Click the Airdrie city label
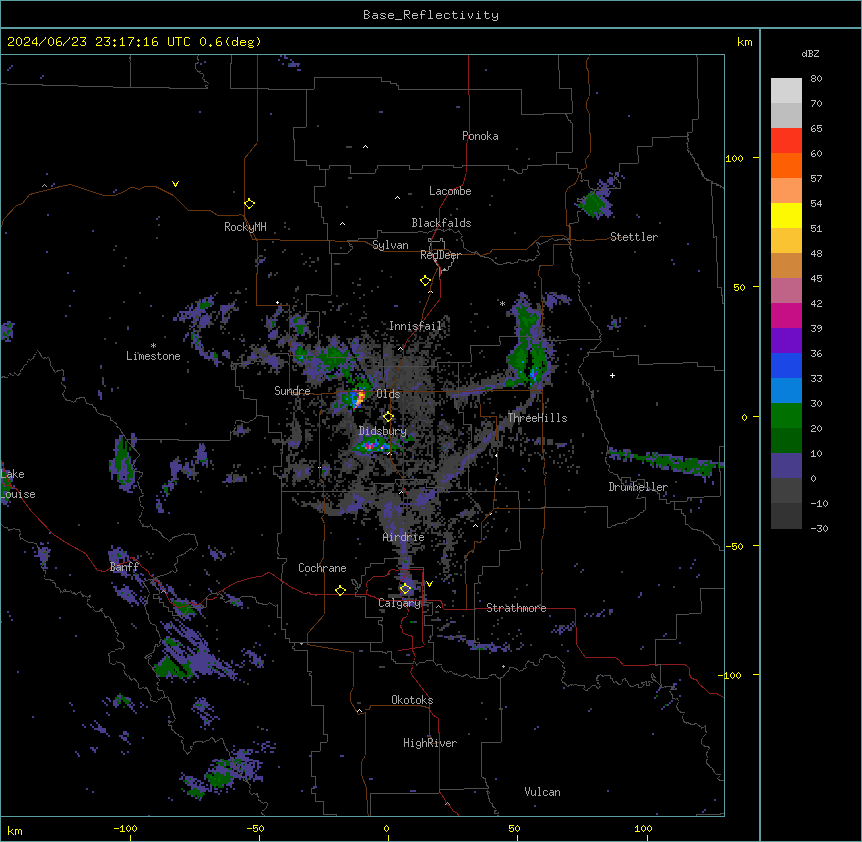Image resolution: width=862 pixels, height=842 pixels. coord(404,537)
